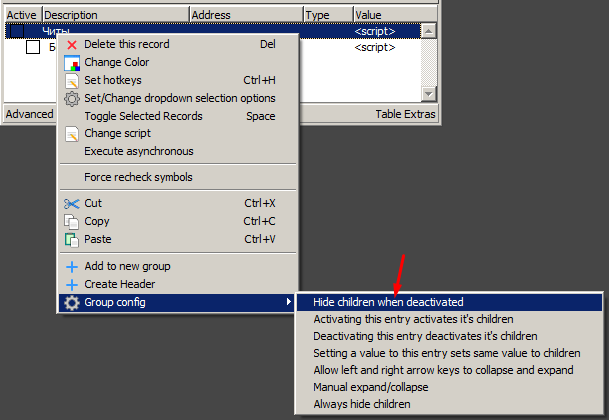Screen dimensions: 609x420
Task: Open Table Extras
Action: click(x=405, y=114)
